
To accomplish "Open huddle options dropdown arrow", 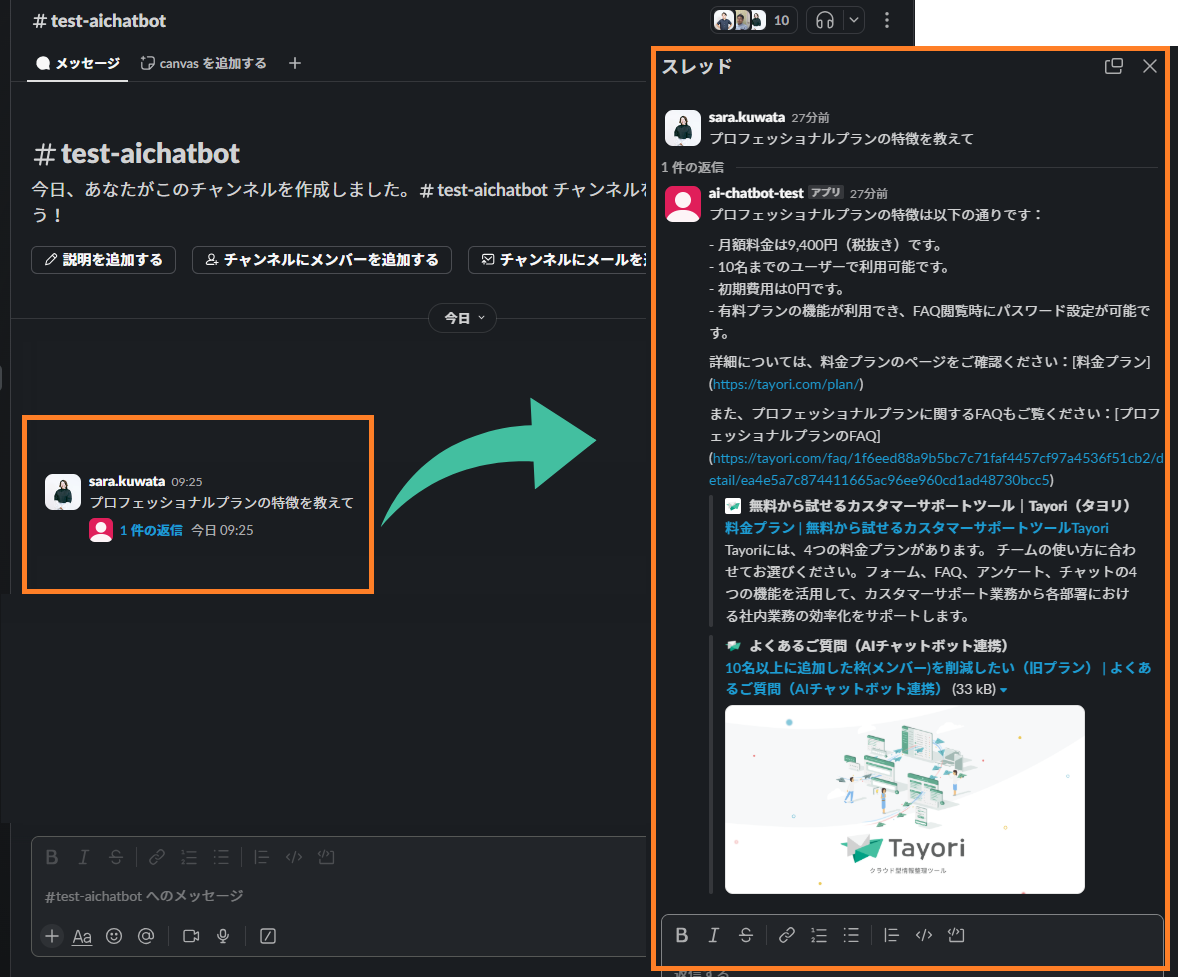I will (853, 20).
